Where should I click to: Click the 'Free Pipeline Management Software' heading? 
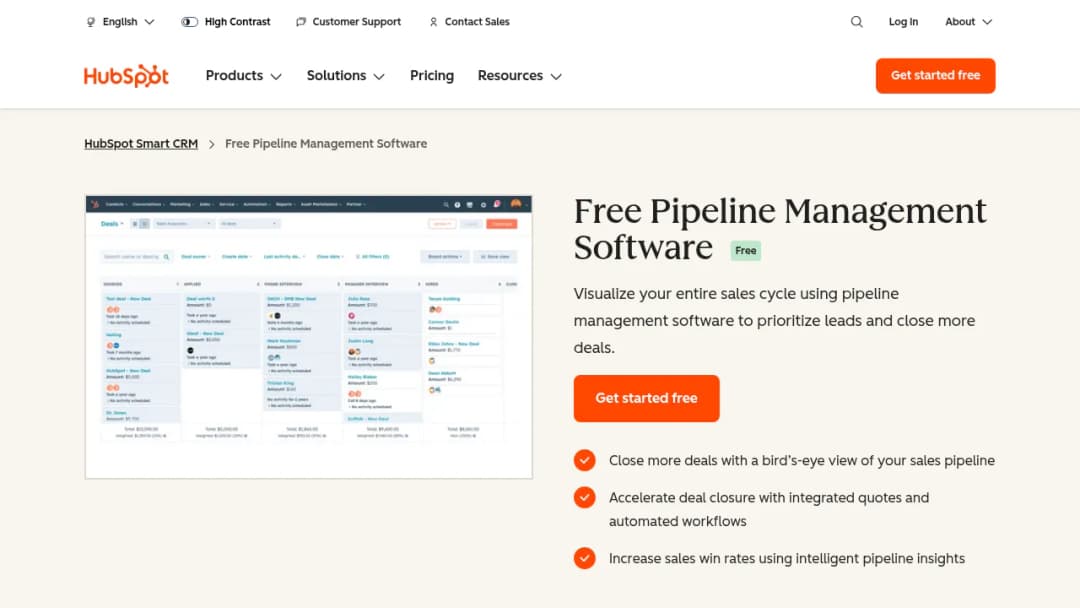click(x=780, y=229)
